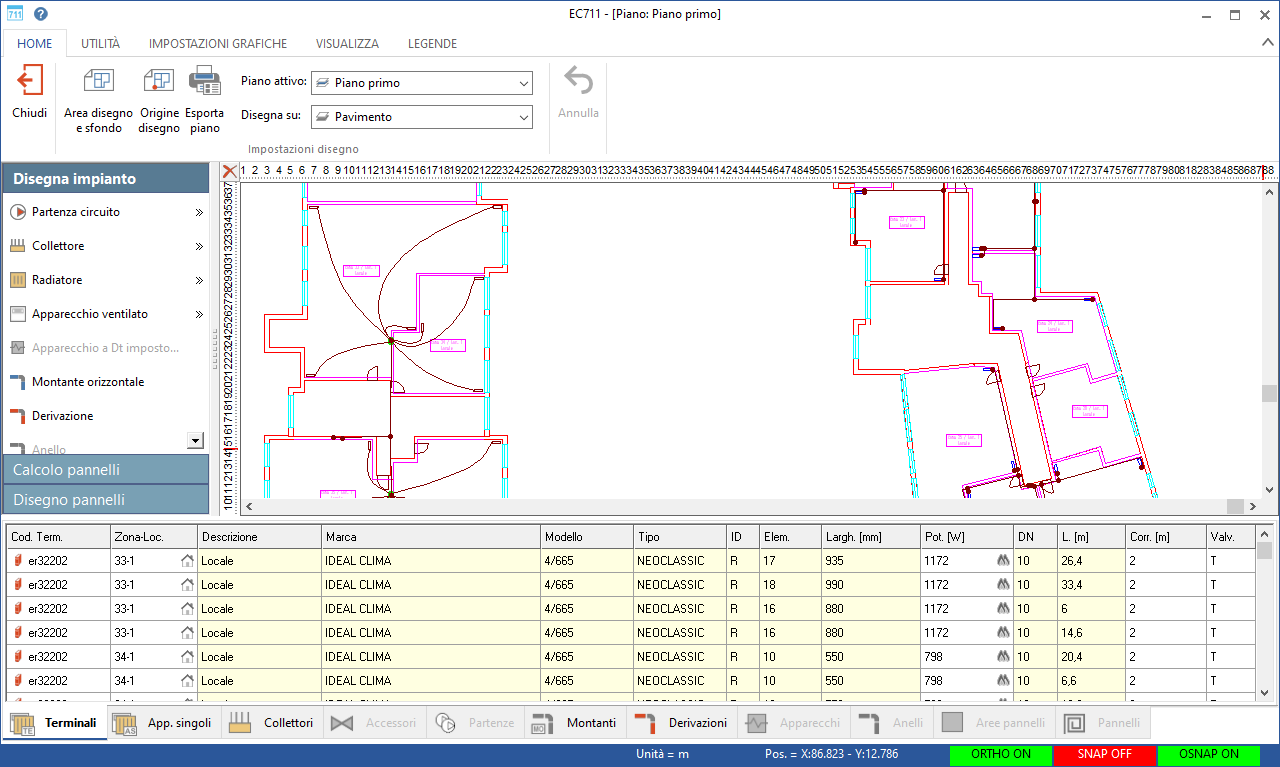Screen dimensions: 1280x767
Task: Select the Collettore drawing tool
Action: pyautogui.click(x=58, y=246)
